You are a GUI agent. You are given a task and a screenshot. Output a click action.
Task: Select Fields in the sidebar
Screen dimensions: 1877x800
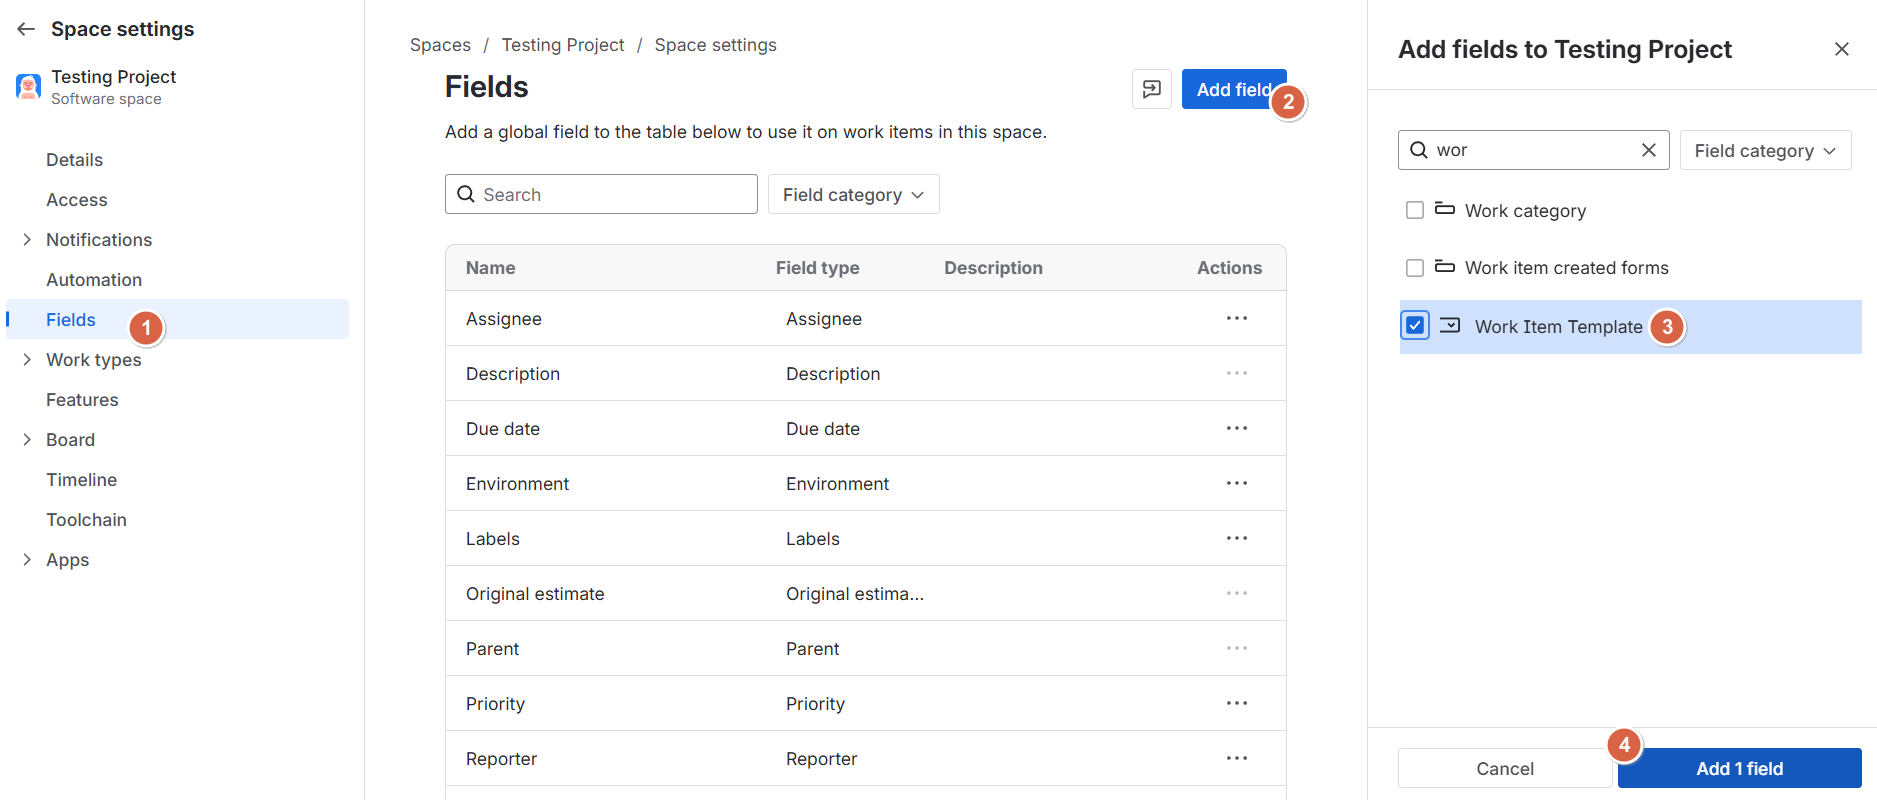[x=178, y=319]
